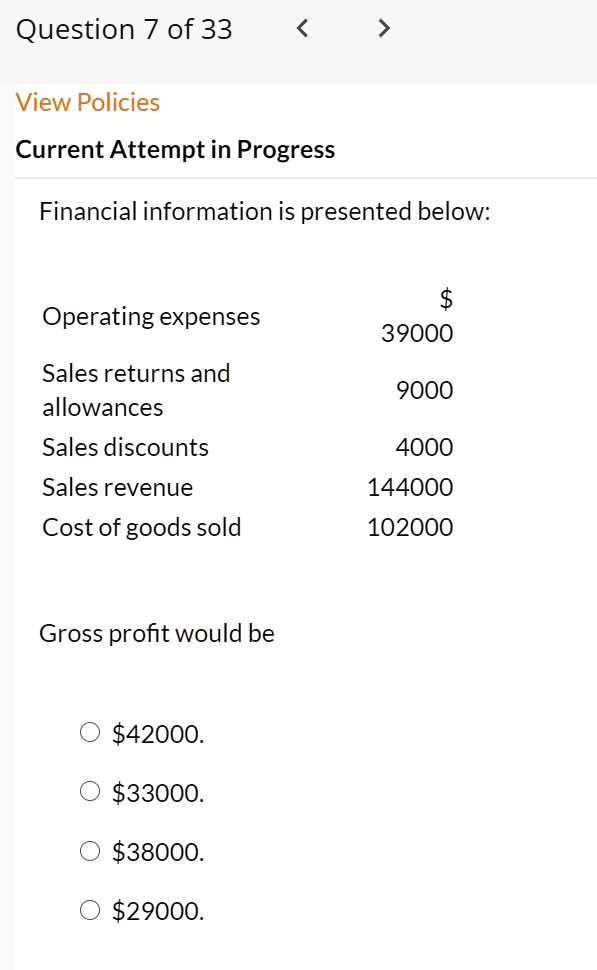Click the 144000 sales revenue value
The image size is (597, 970).
point(410,487)
